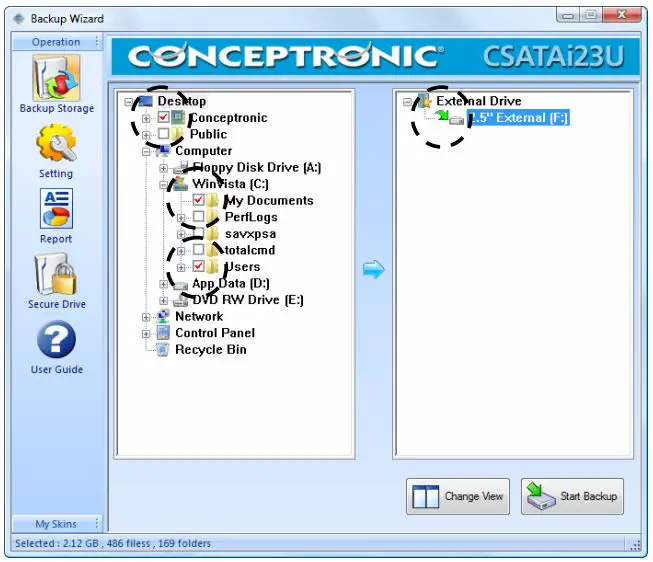Image resolution: width=653 pixels, height=562 pixels.
Task: Click the Backup Wizard title bar icon
Action: tap(18, 19)
